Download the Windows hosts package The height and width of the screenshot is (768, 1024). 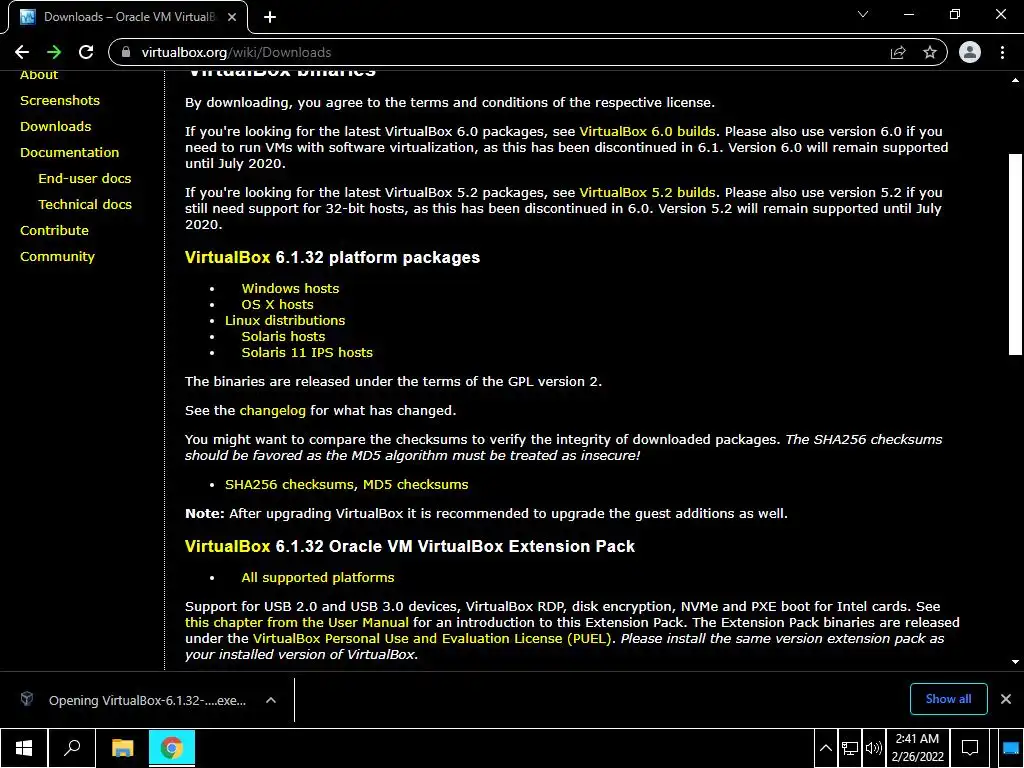[x=290, y=289]
